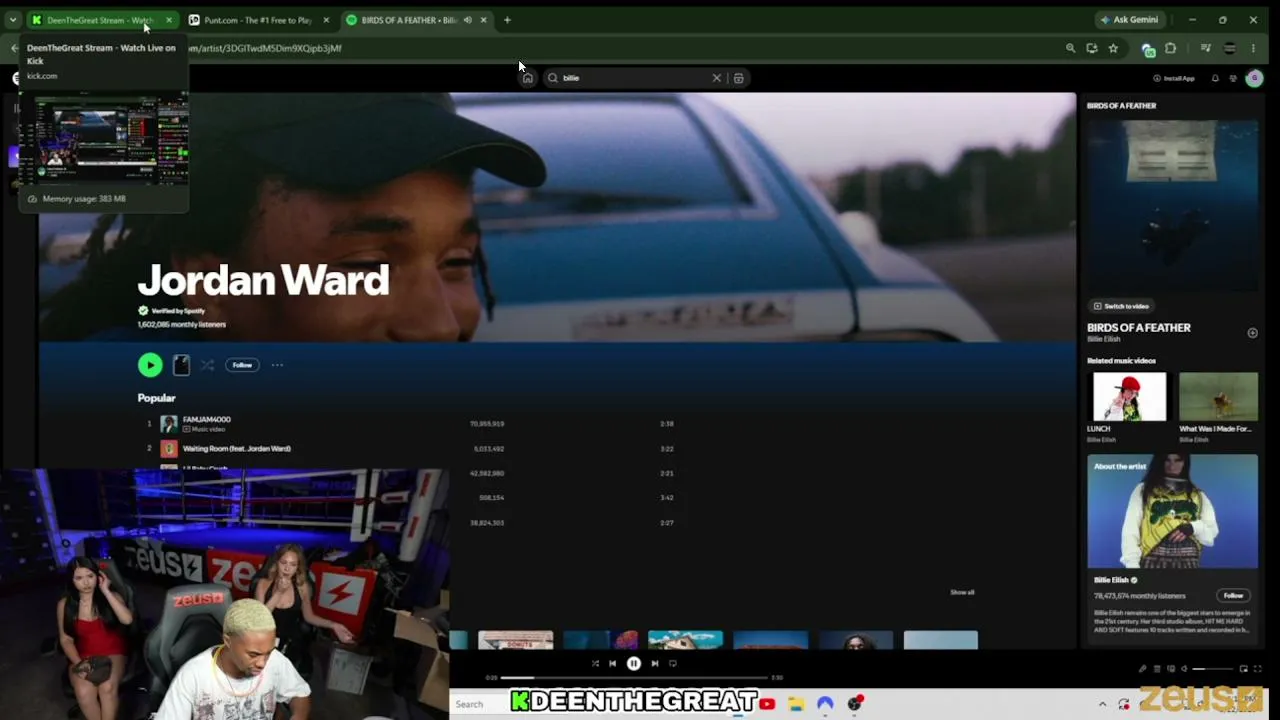Viewport: 1280px width, 720px height.
Task: Open the Chrome three-dot menu
Action: point(1253,48)
